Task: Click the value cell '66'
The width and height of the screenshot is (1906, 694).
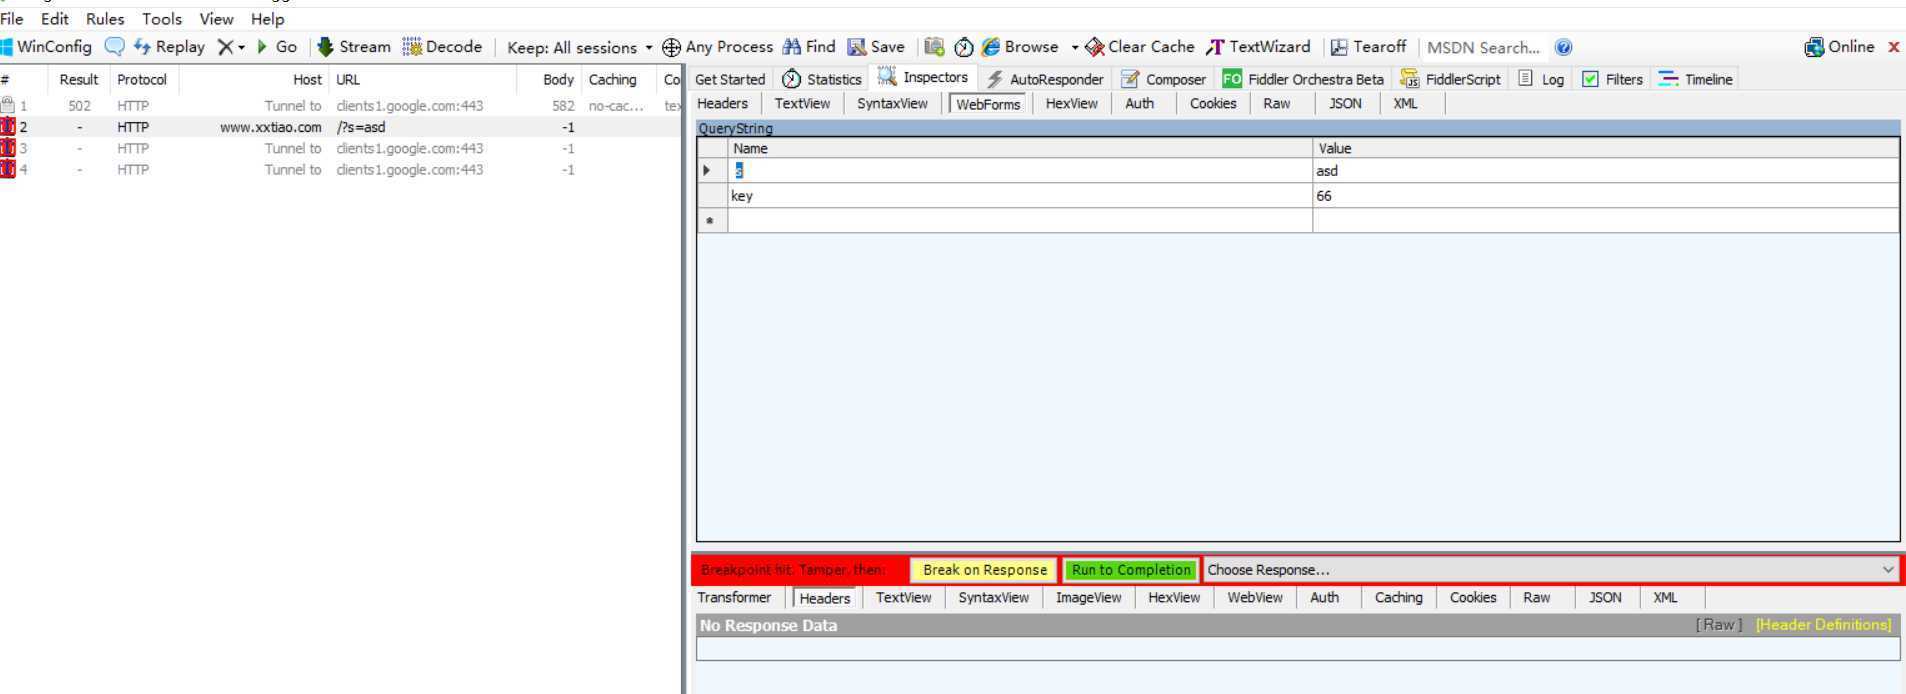Action: tap(1606, 196)
